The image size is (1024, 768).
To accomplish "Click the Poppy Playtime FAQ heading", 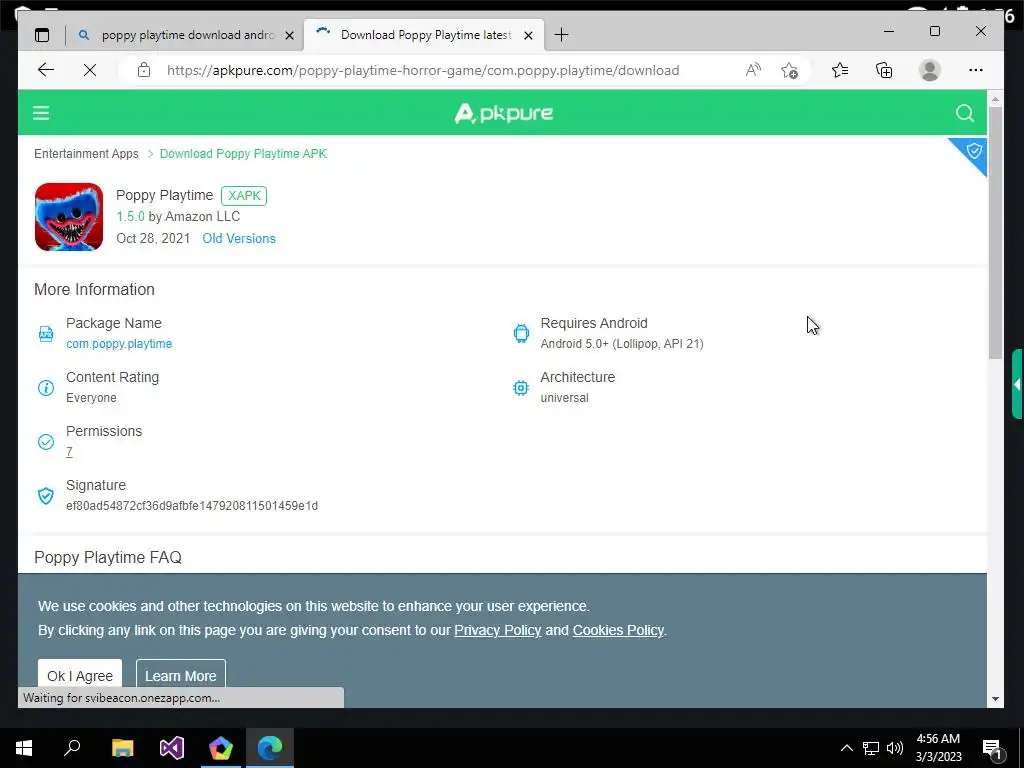I will pos(108,557).
